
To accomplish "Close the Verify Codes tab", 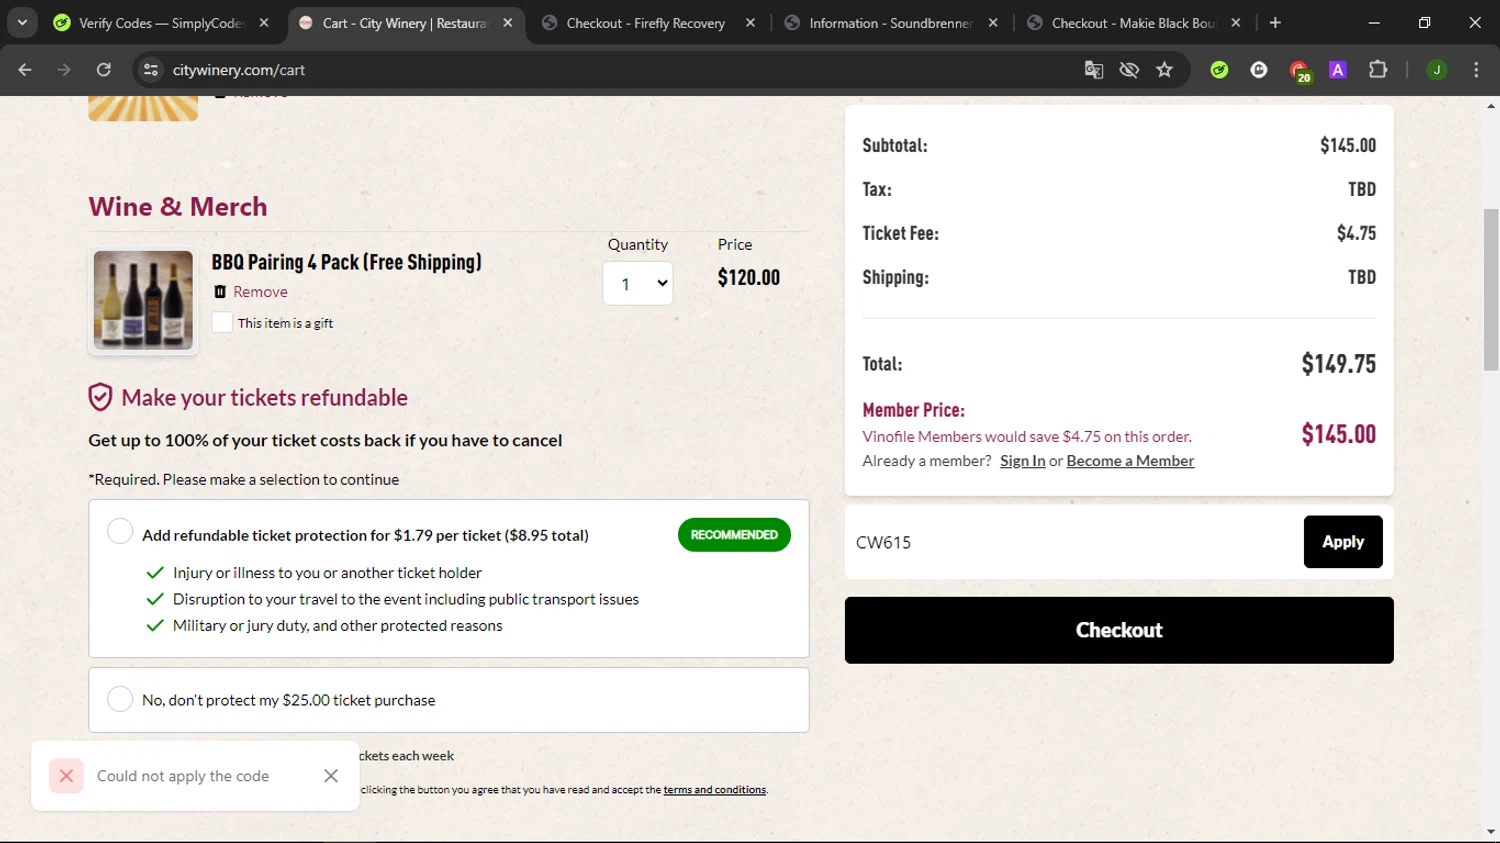I will 264,23.
